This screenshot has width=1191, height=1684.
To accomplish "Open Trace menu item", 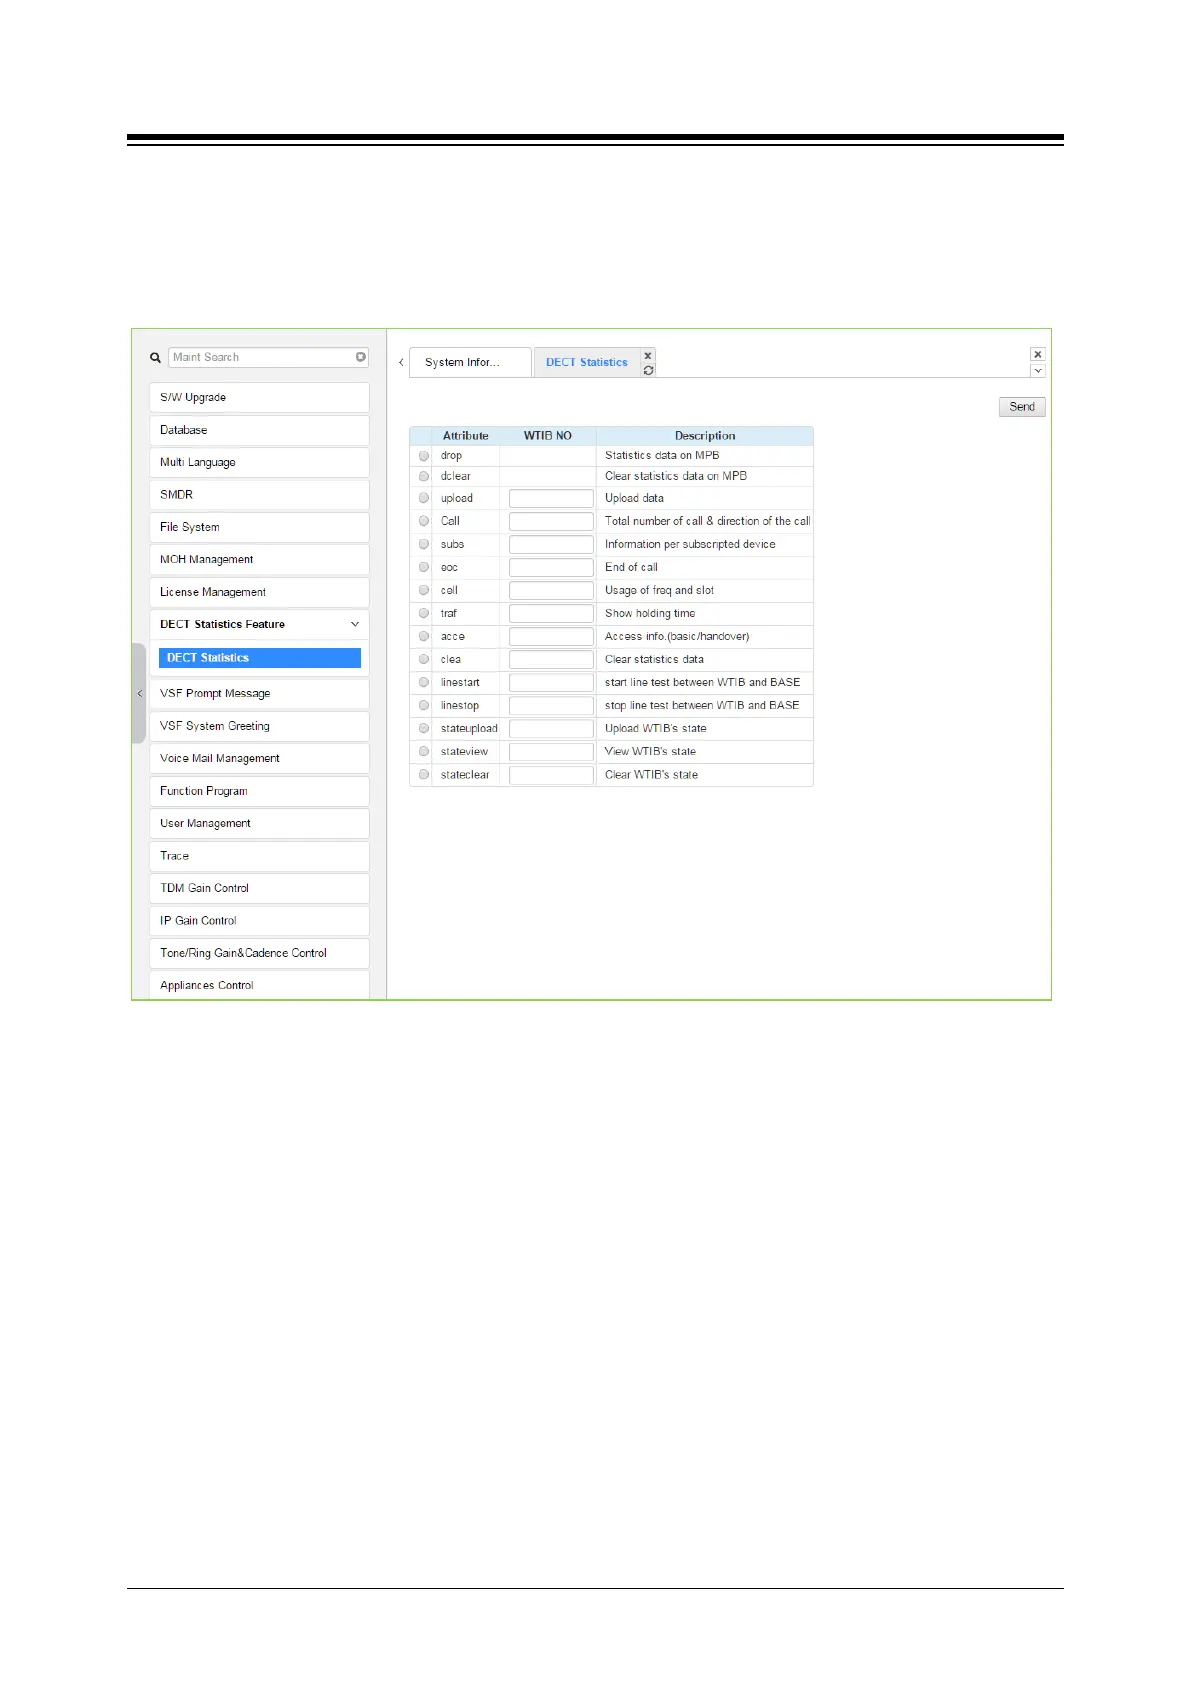I will [x=259, y=856].
